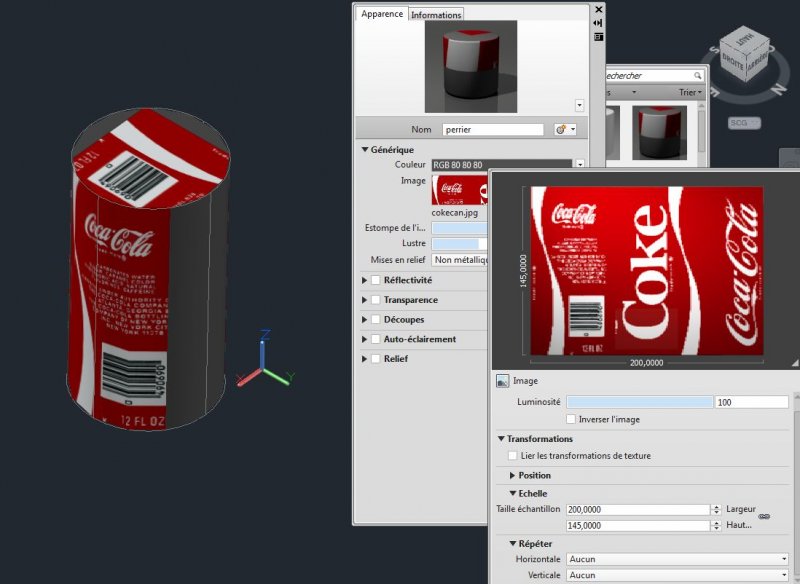Image resolution: width=800 pixels, height=584 pixels.
Task: Click the Nom field containing perrier
Action: tap(493, 130)
